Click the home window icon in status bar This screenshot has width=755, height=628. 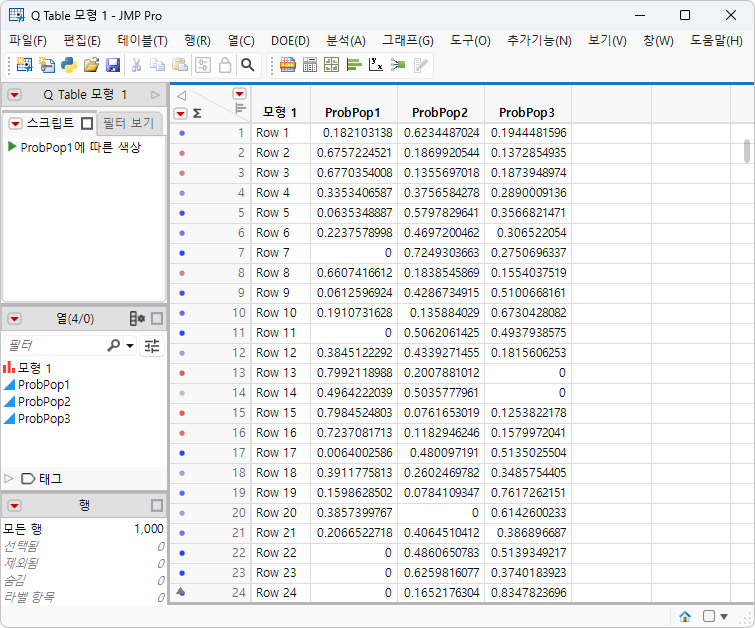coord(685,616)
